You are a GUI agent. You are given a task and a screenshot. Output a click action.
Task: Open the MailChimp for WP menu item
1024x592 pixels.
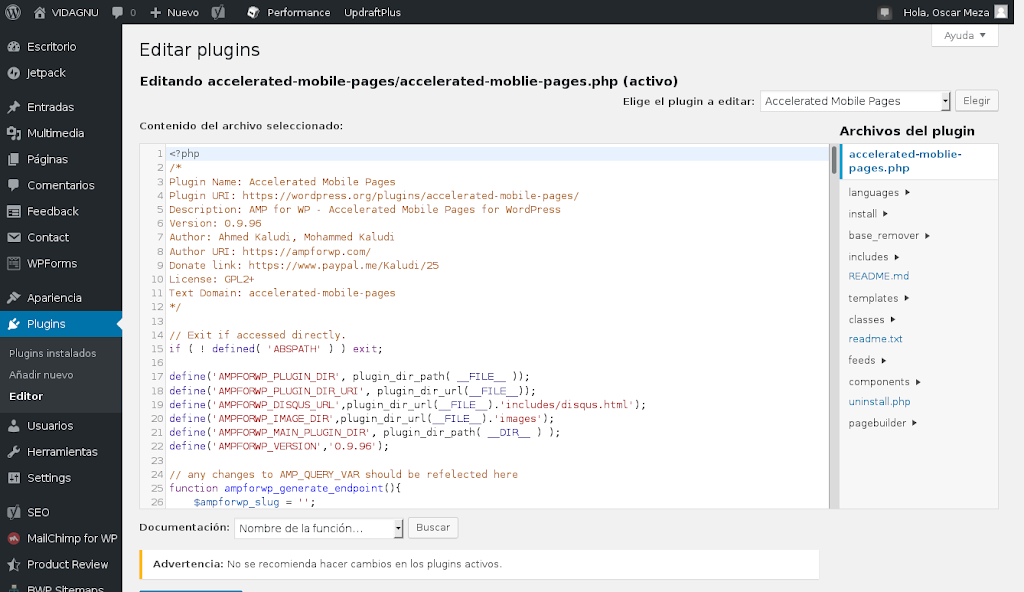point(72,538)
